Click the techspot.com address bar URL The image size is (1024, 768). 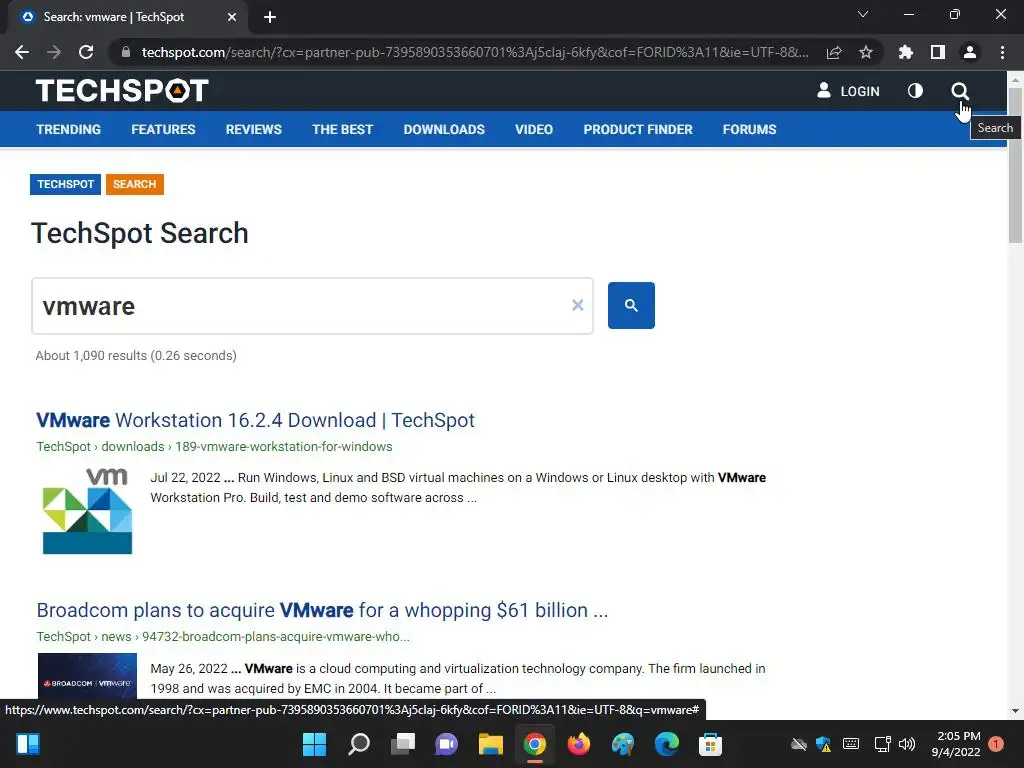tap(475, 52)
